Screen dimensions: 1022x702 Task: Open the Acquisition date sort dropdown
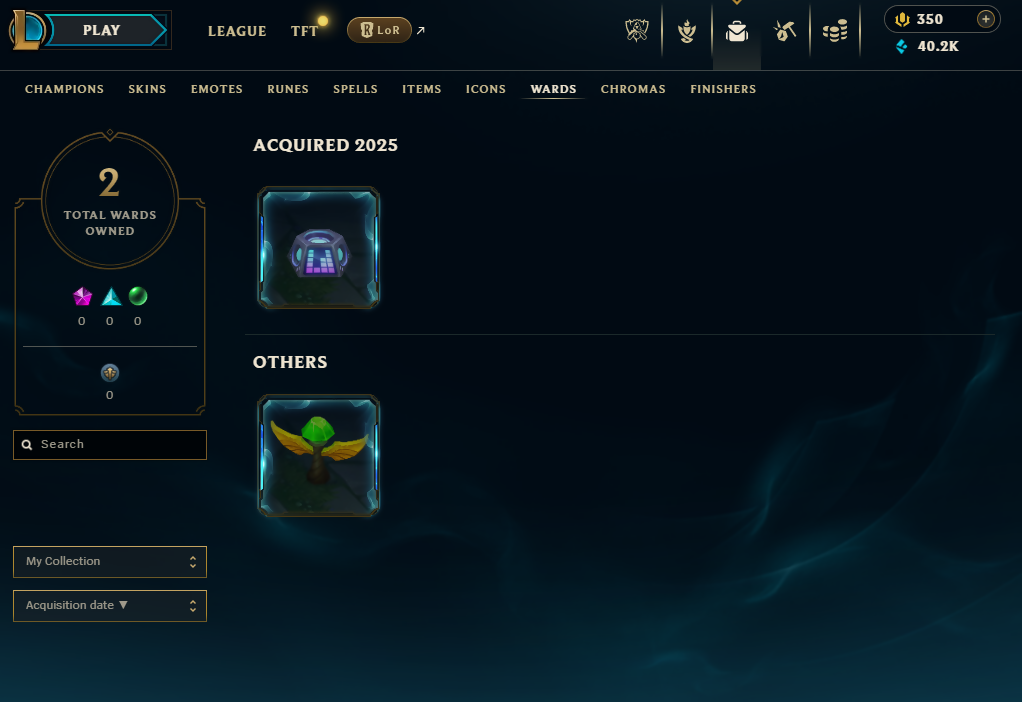coord(110,606)
